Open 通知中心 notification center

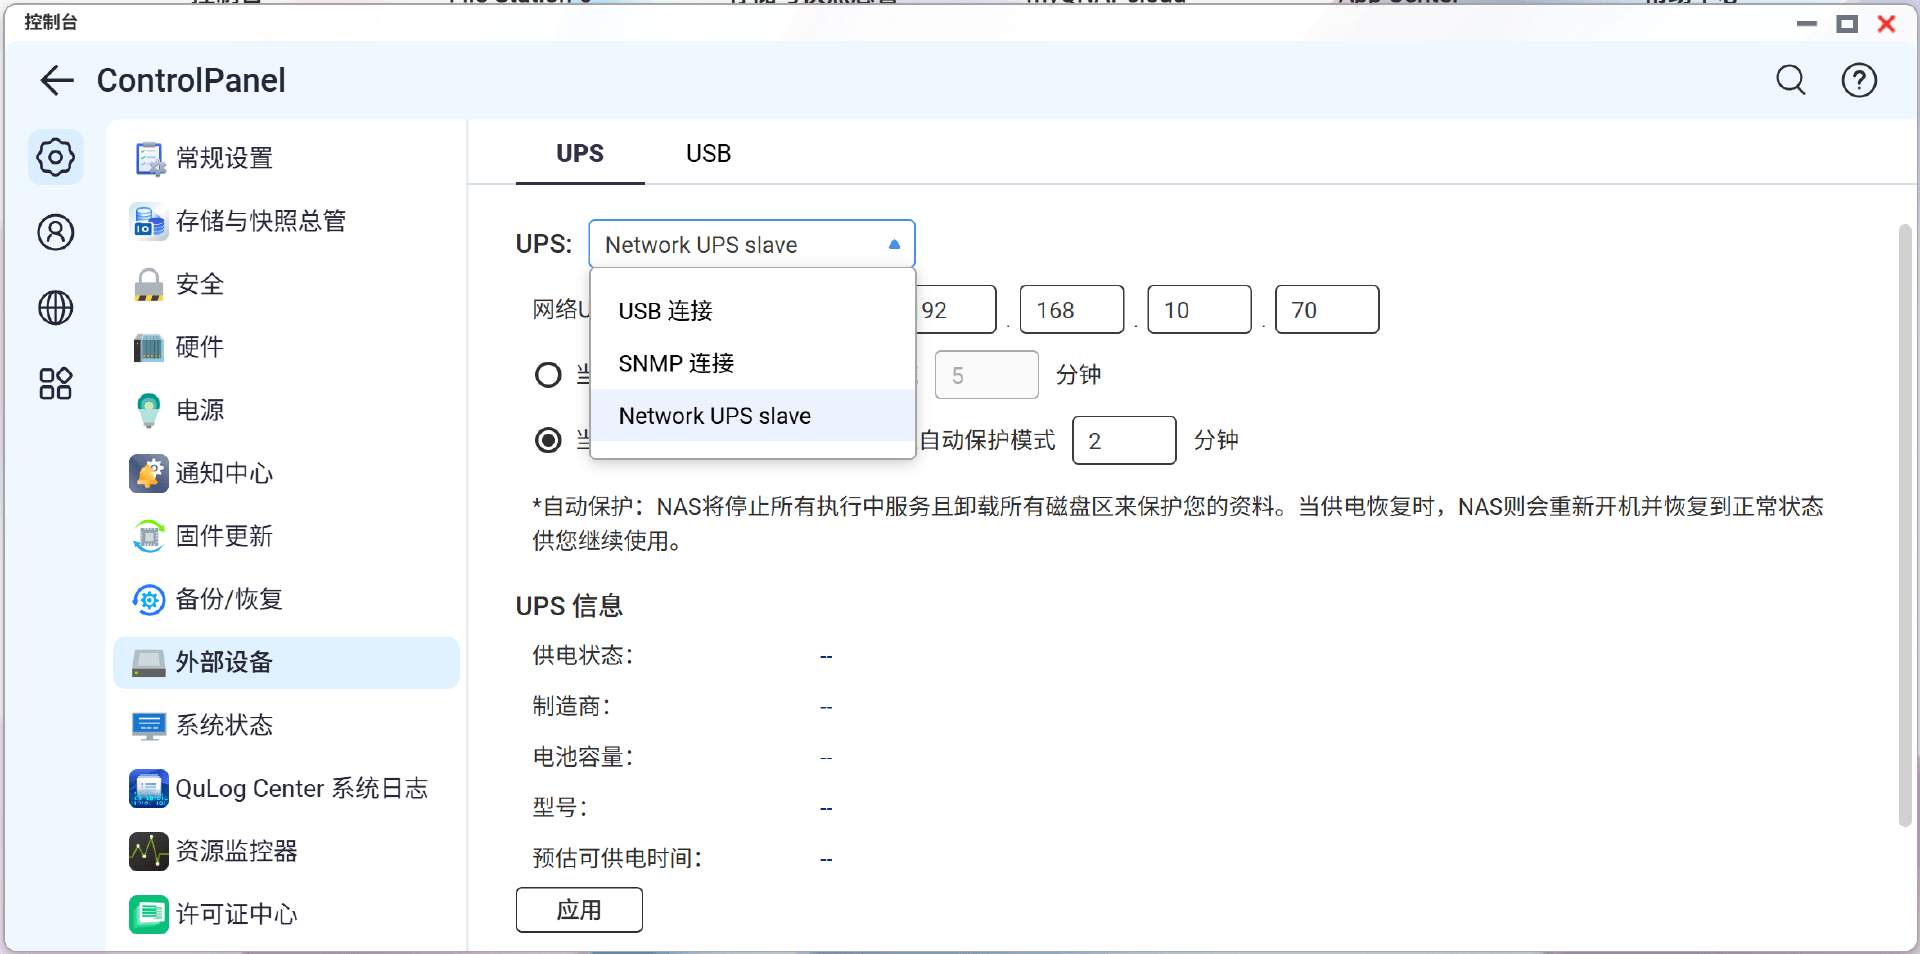(286, 473)
